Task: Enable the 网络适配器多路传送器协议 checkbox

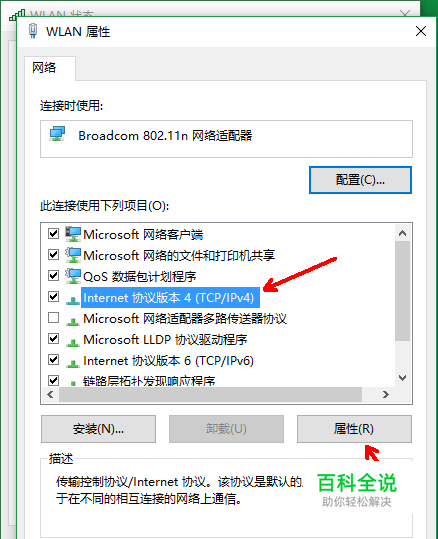Action: point(53,318)
